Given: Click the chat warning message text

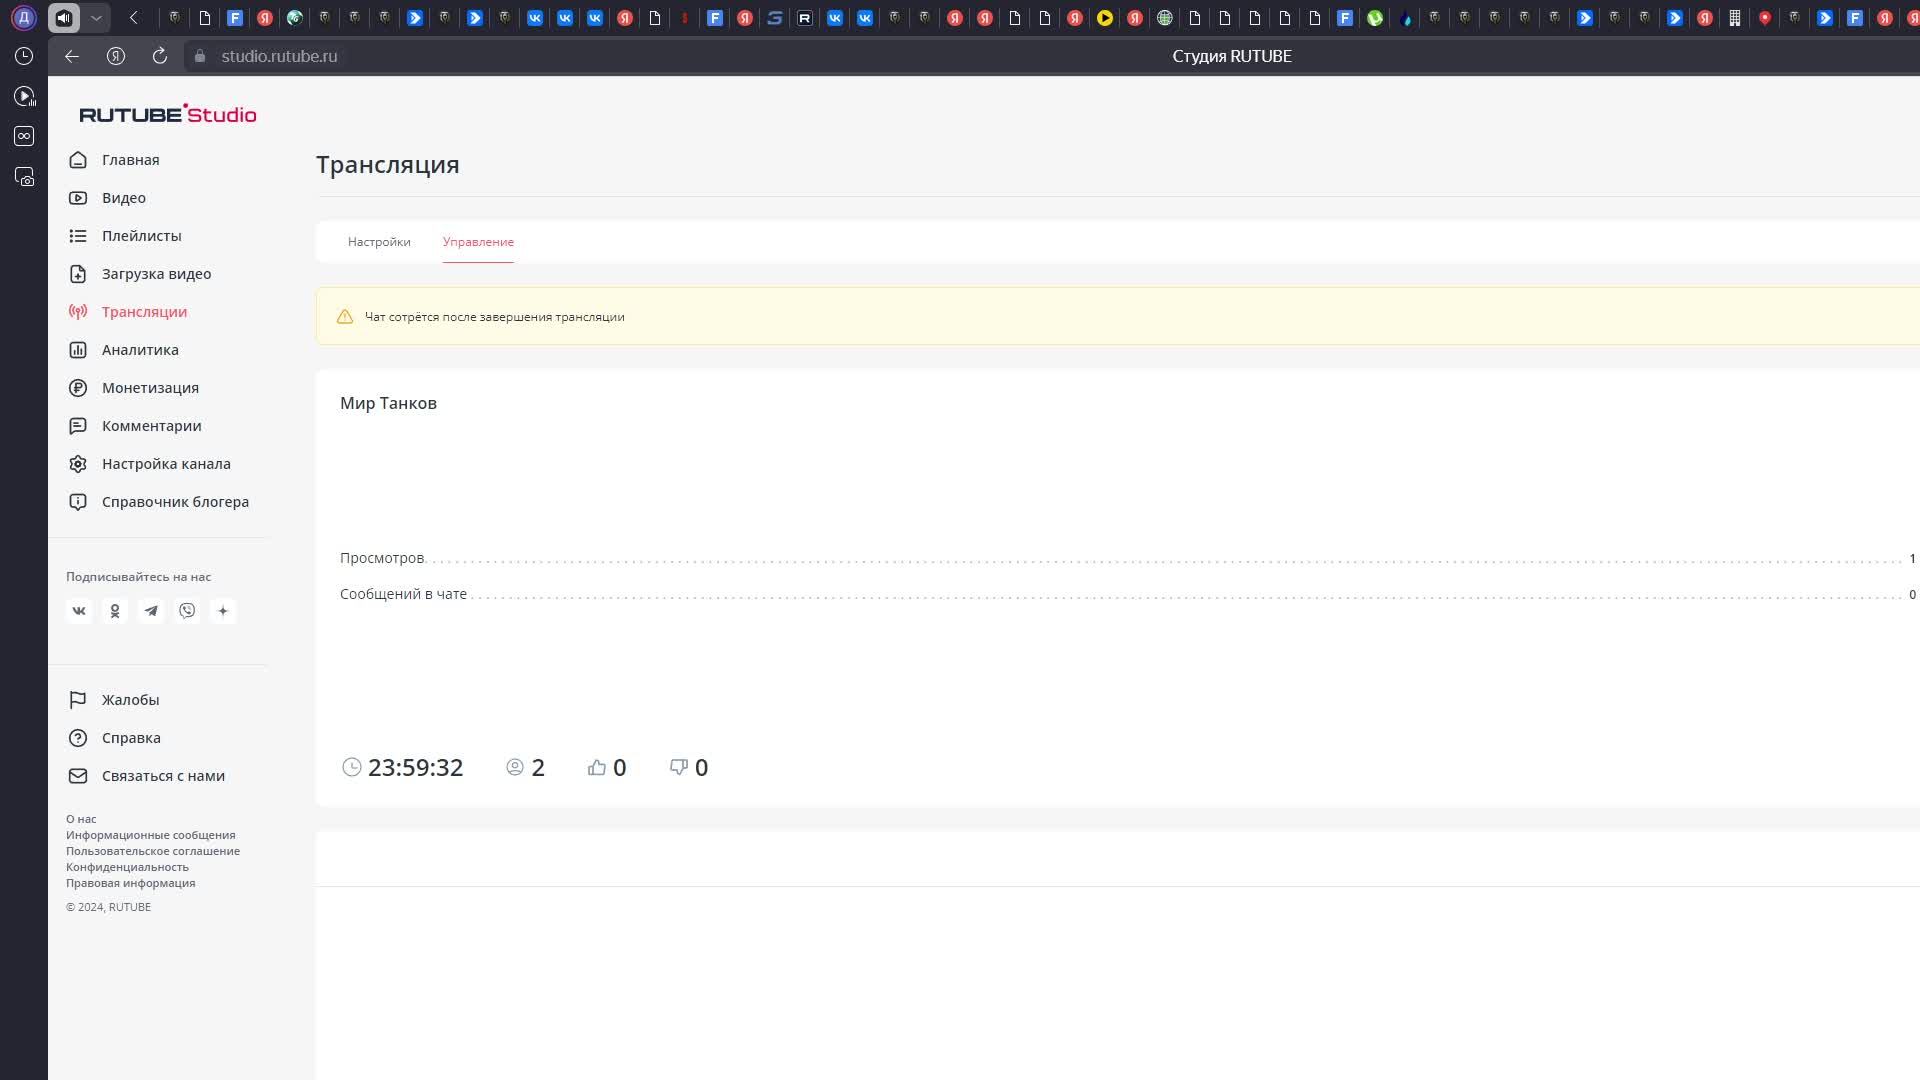Looking at the screenshot, I should [494, 317].
